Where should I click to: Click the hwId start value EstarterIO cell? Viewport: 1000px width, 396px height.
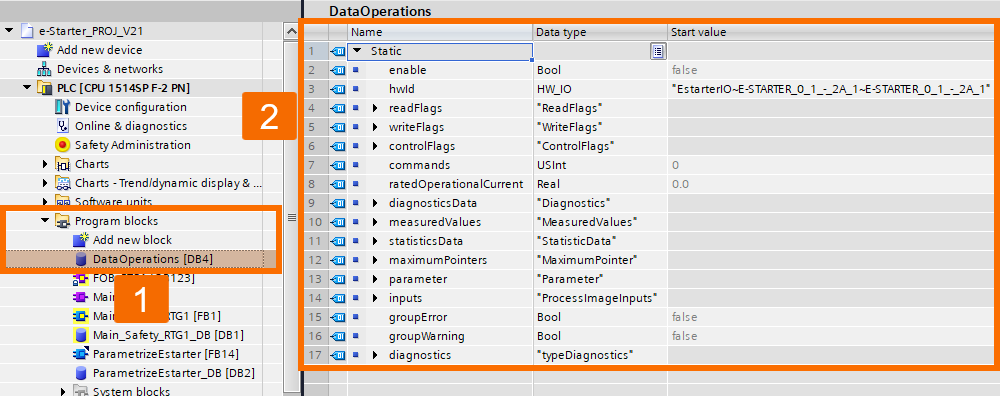pyautogui.click(x=830, y=89)
